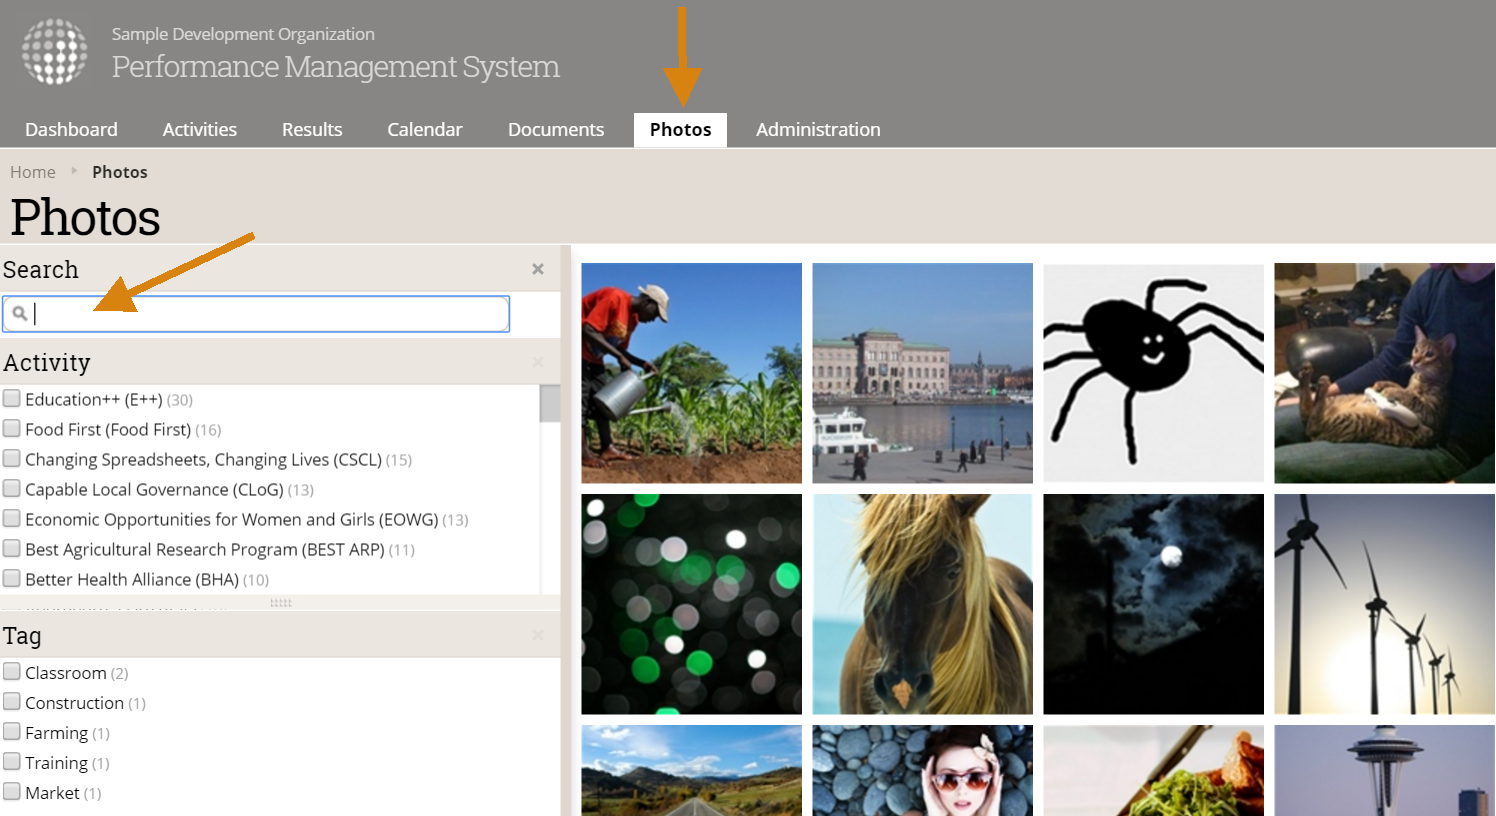This screenshot has height=816, width=1496.
Task: Click the Activity panel heading
Action: point(47,363)
